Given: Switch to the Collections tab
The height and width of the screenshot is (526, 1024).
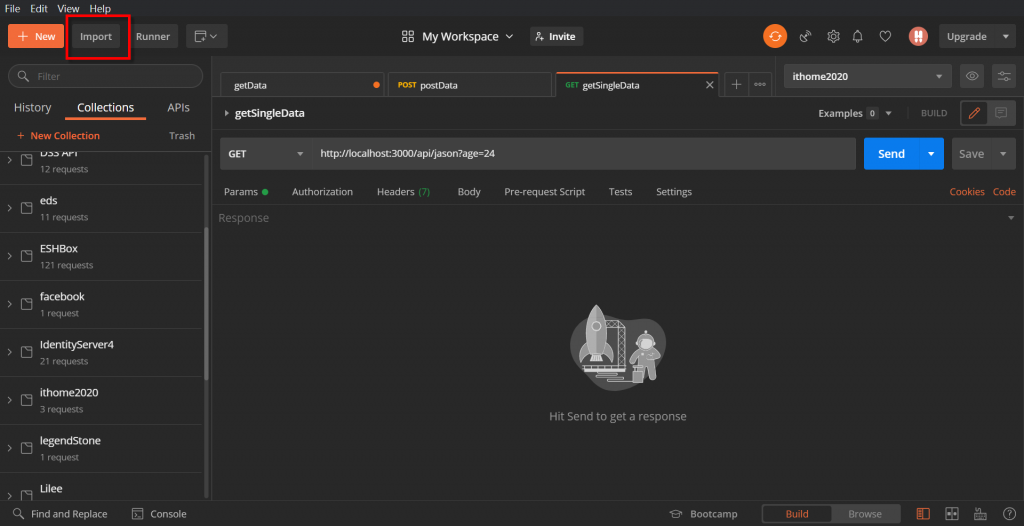Looking at the screenshot, I should point(105,108).
